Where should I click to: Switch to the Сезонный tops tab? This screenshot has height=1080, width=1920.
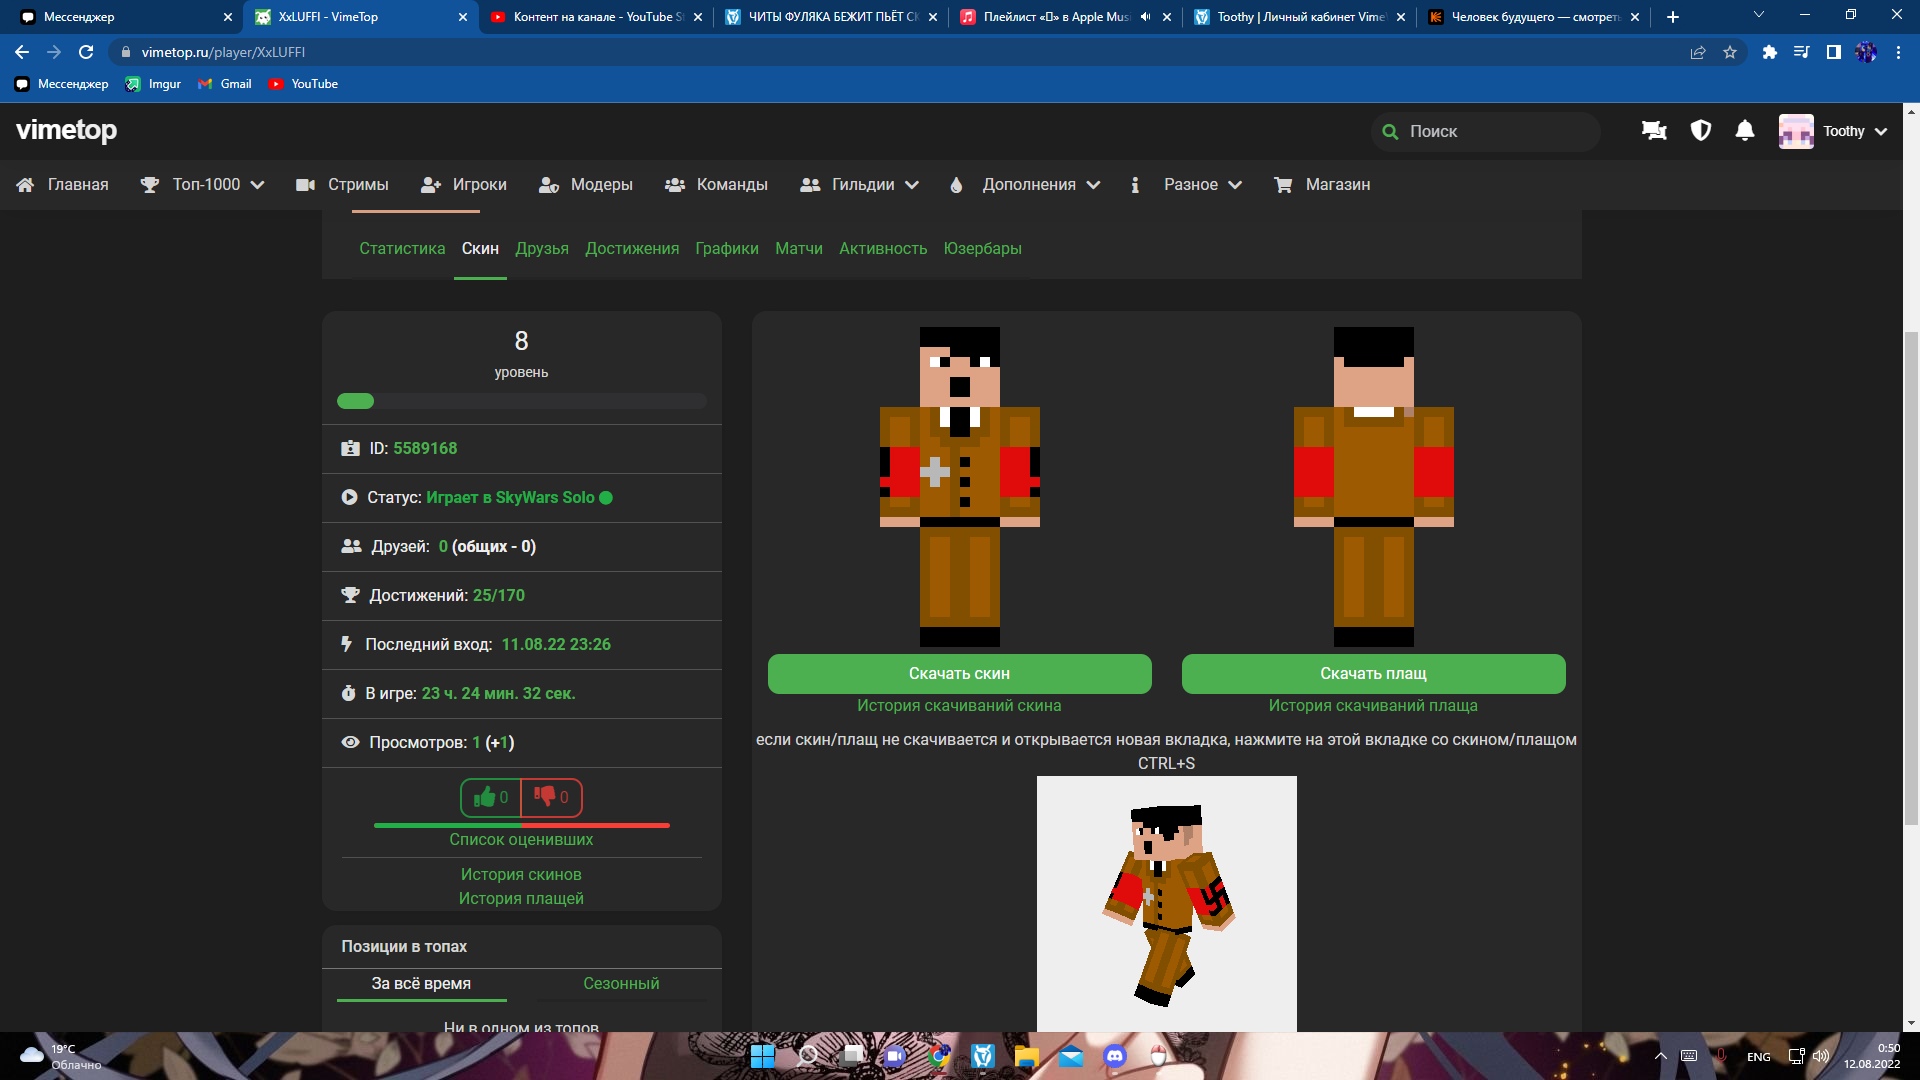[x=621, y=984]
